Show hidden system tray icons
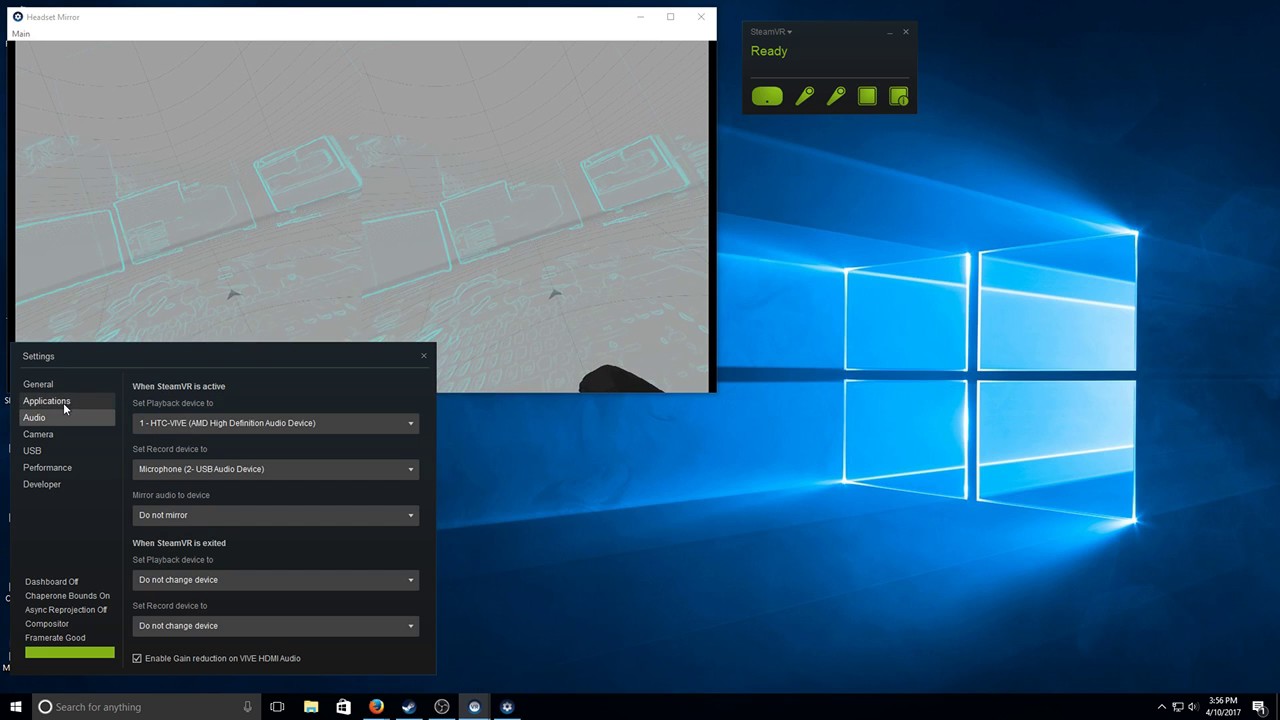The width and height of the screenshot is (1280, 720). pyautogui.click(x=1161, y=707)
